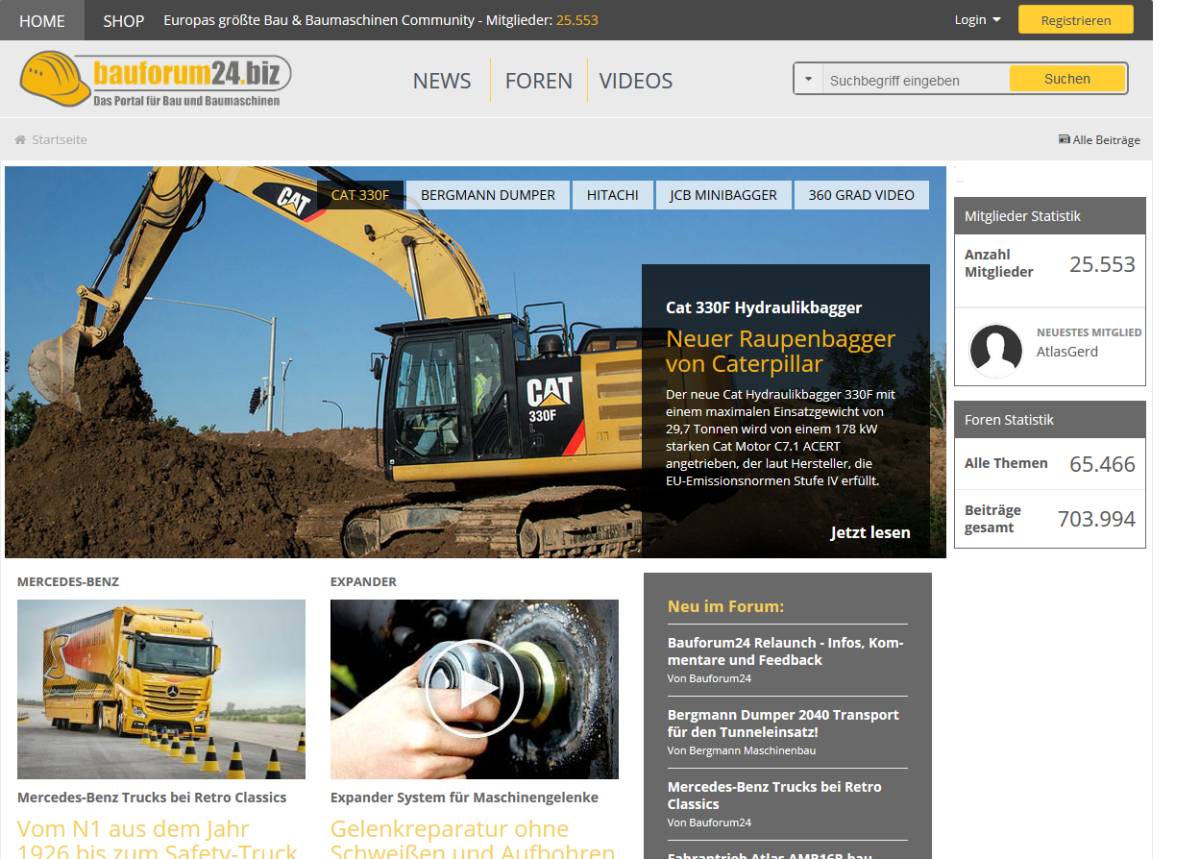Click Cat 330F Hydraulikbagger subtitle
This screenshot has height=859, width=1200.
coord(764,308)
